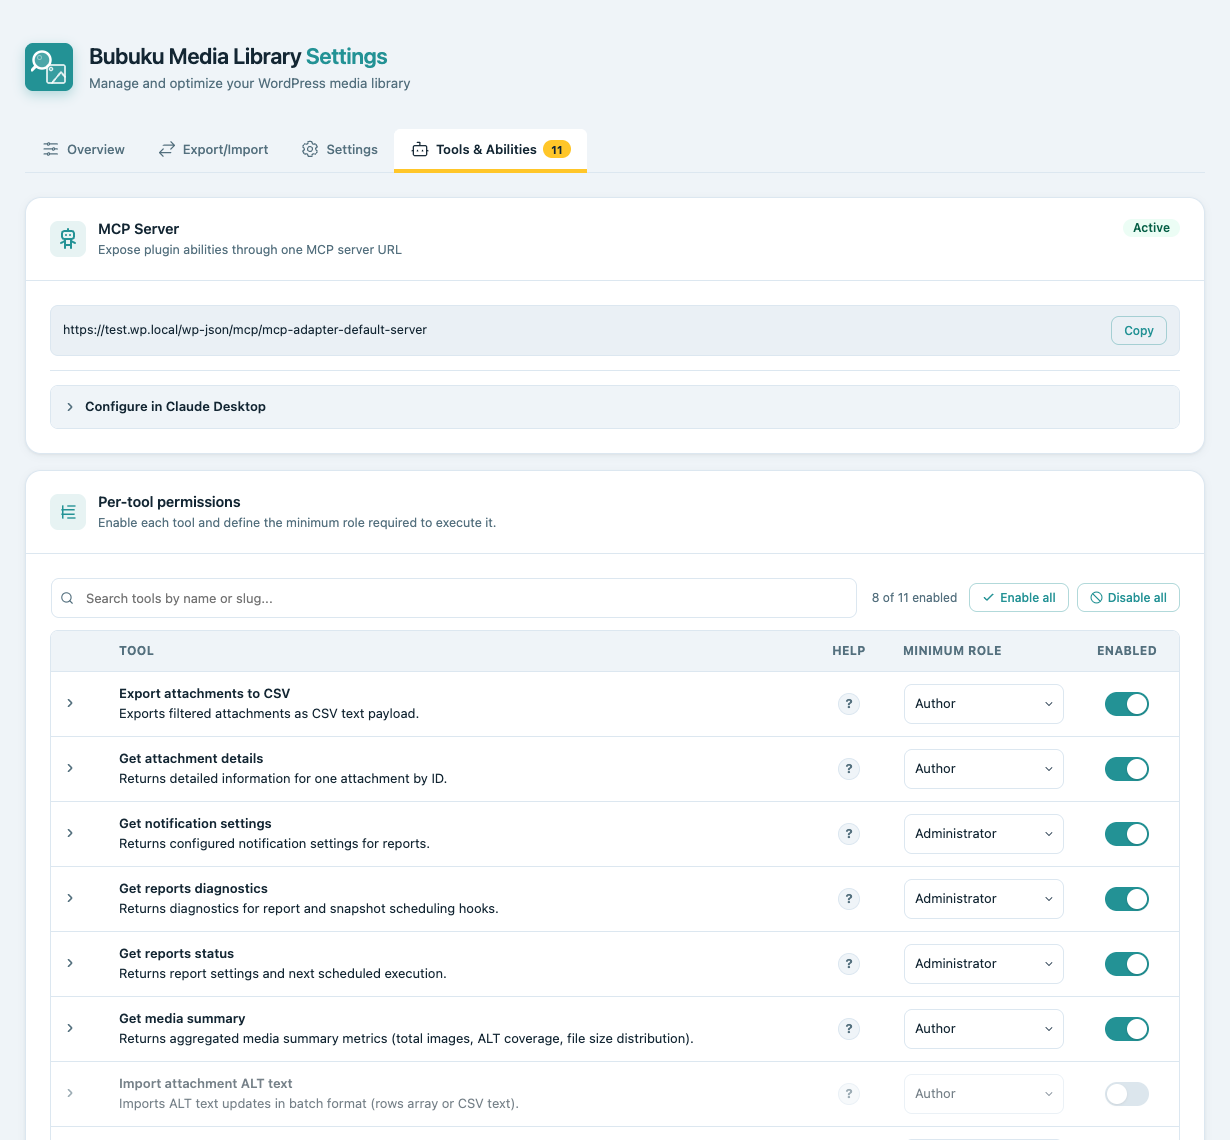1230x1140 pixels.
Task: Disable Get reports diagnostics tool
Action: (1127, 899)
